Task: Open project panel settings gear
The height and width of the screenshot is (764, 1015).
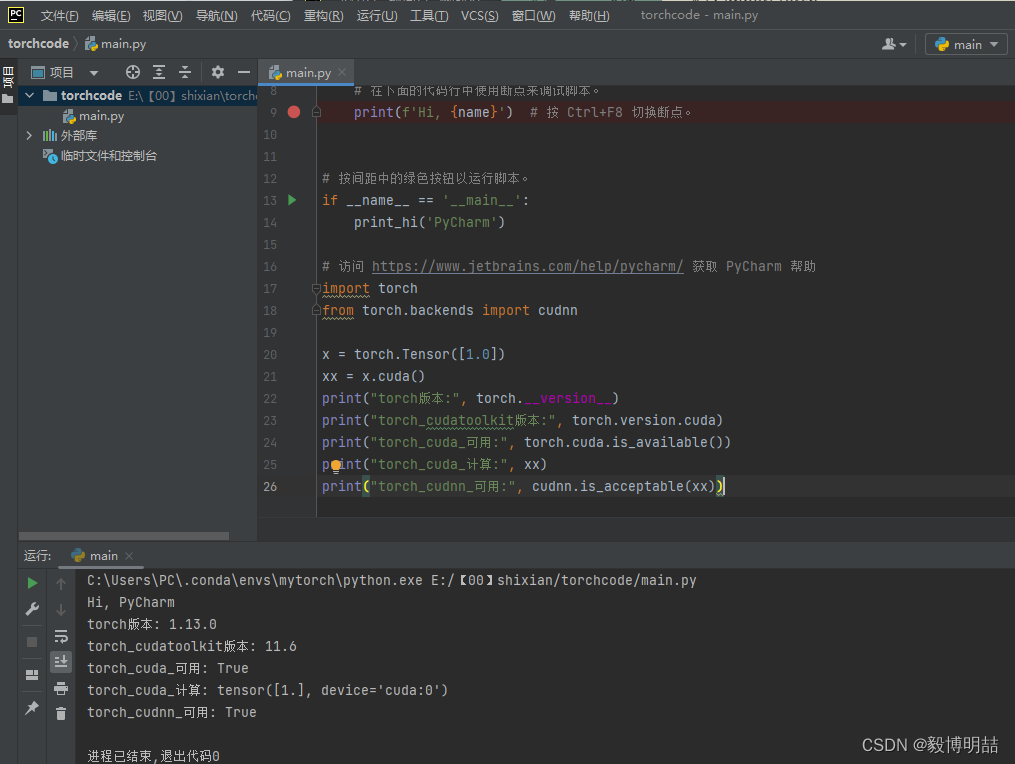Action: [x=218, y=72]
